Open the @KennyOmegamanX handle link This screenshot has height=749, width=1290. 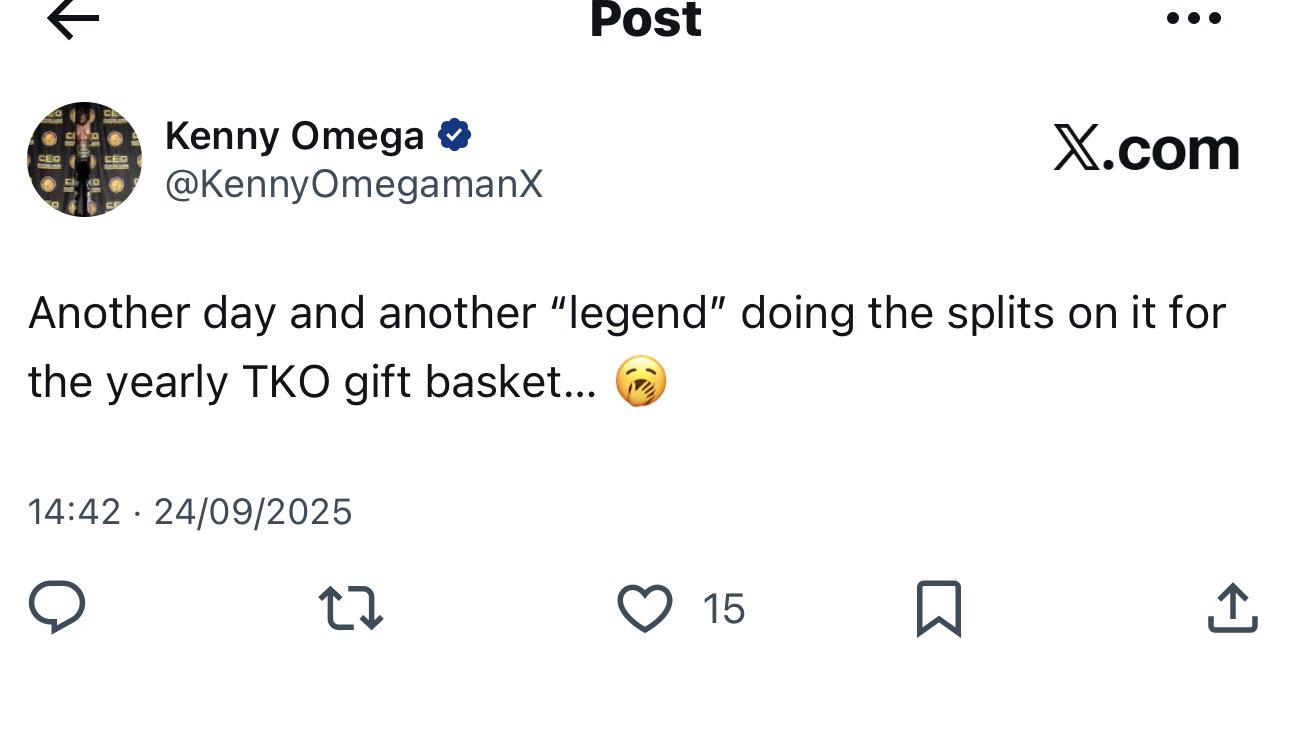[x=353, y=184]
